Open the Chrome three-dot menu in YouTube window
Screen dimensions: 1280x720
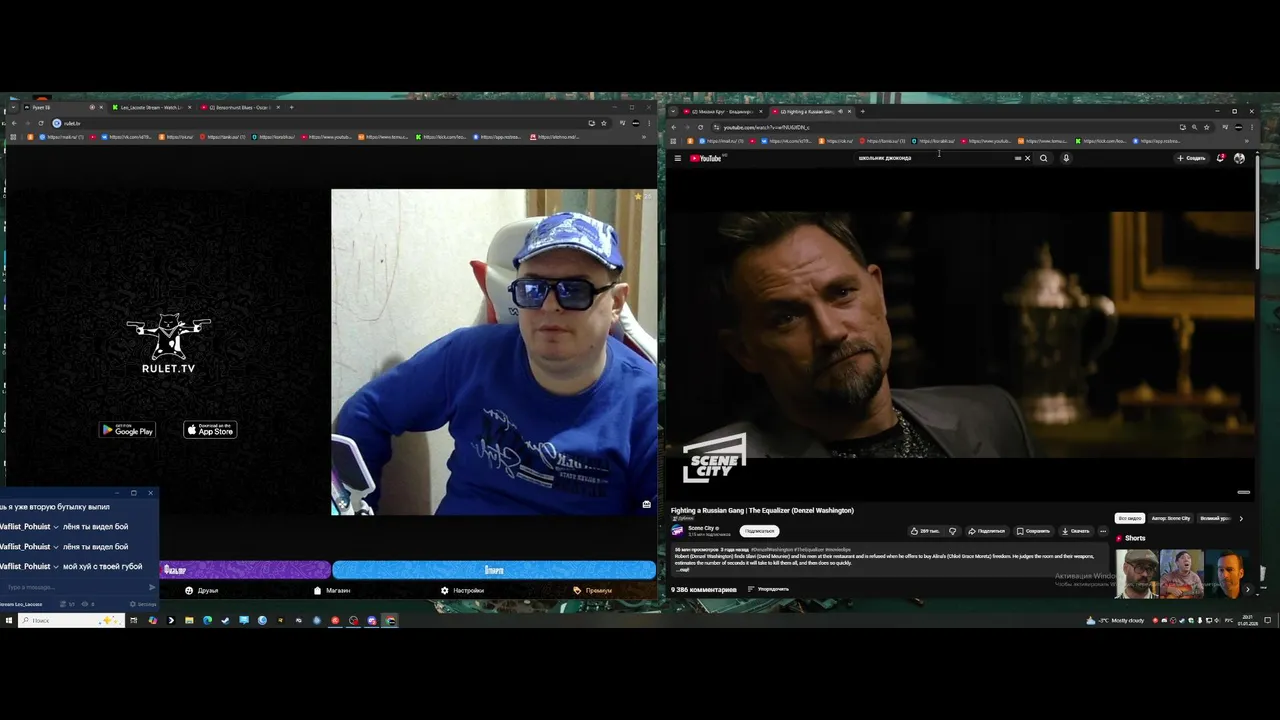click(1251, 127)
